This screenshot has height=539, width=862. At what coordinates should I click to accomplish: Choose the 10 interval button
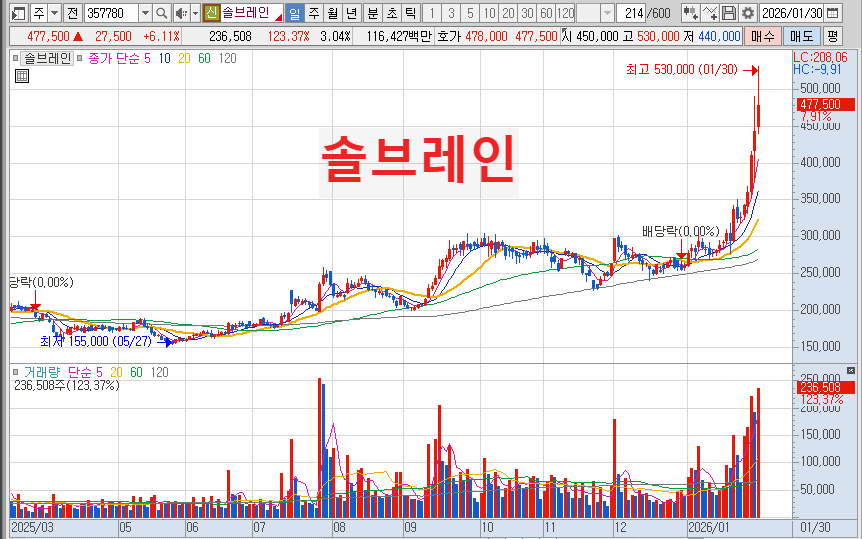[489, 13]
